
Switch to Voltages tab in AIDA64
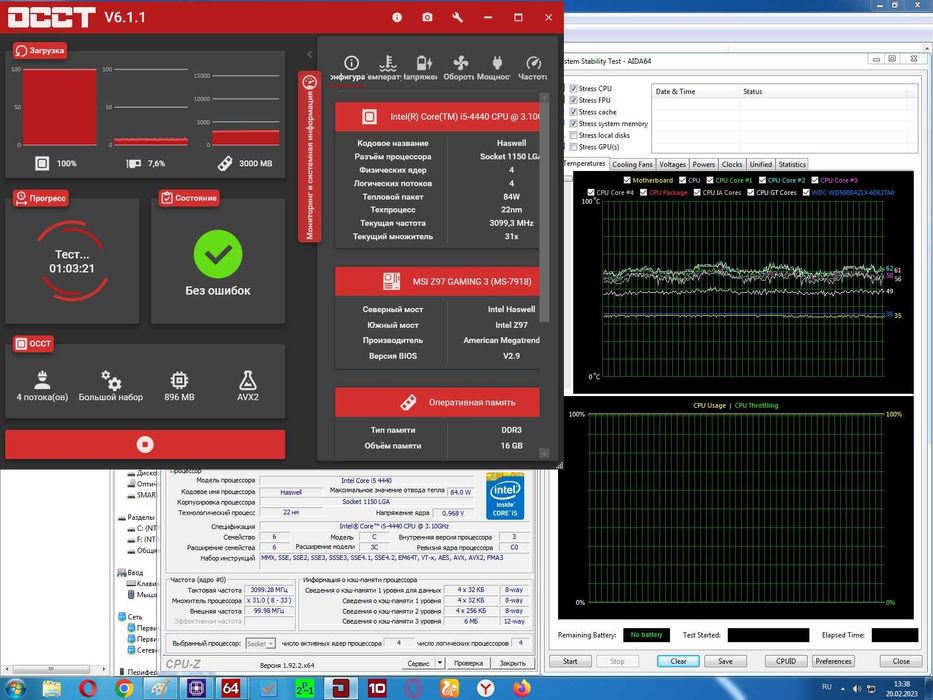tap(672, 164)
